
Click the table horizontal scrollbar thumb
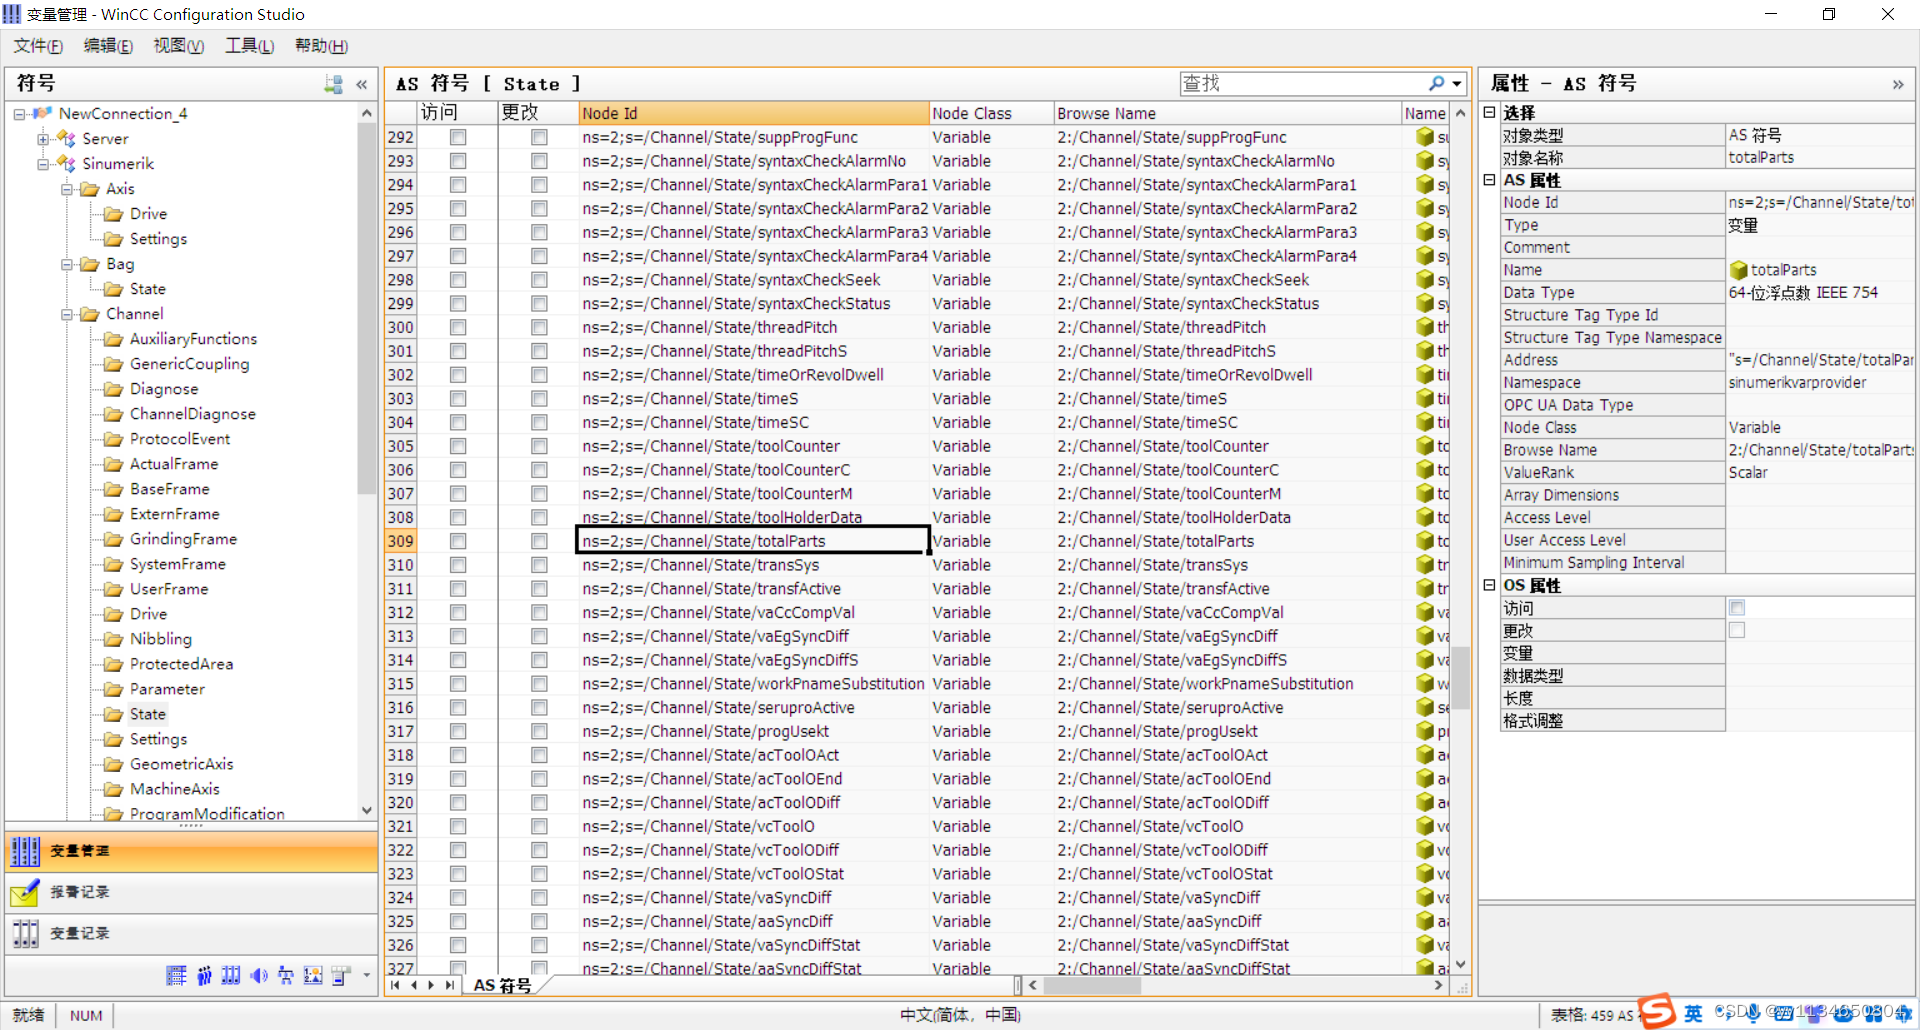[1092, 985]
